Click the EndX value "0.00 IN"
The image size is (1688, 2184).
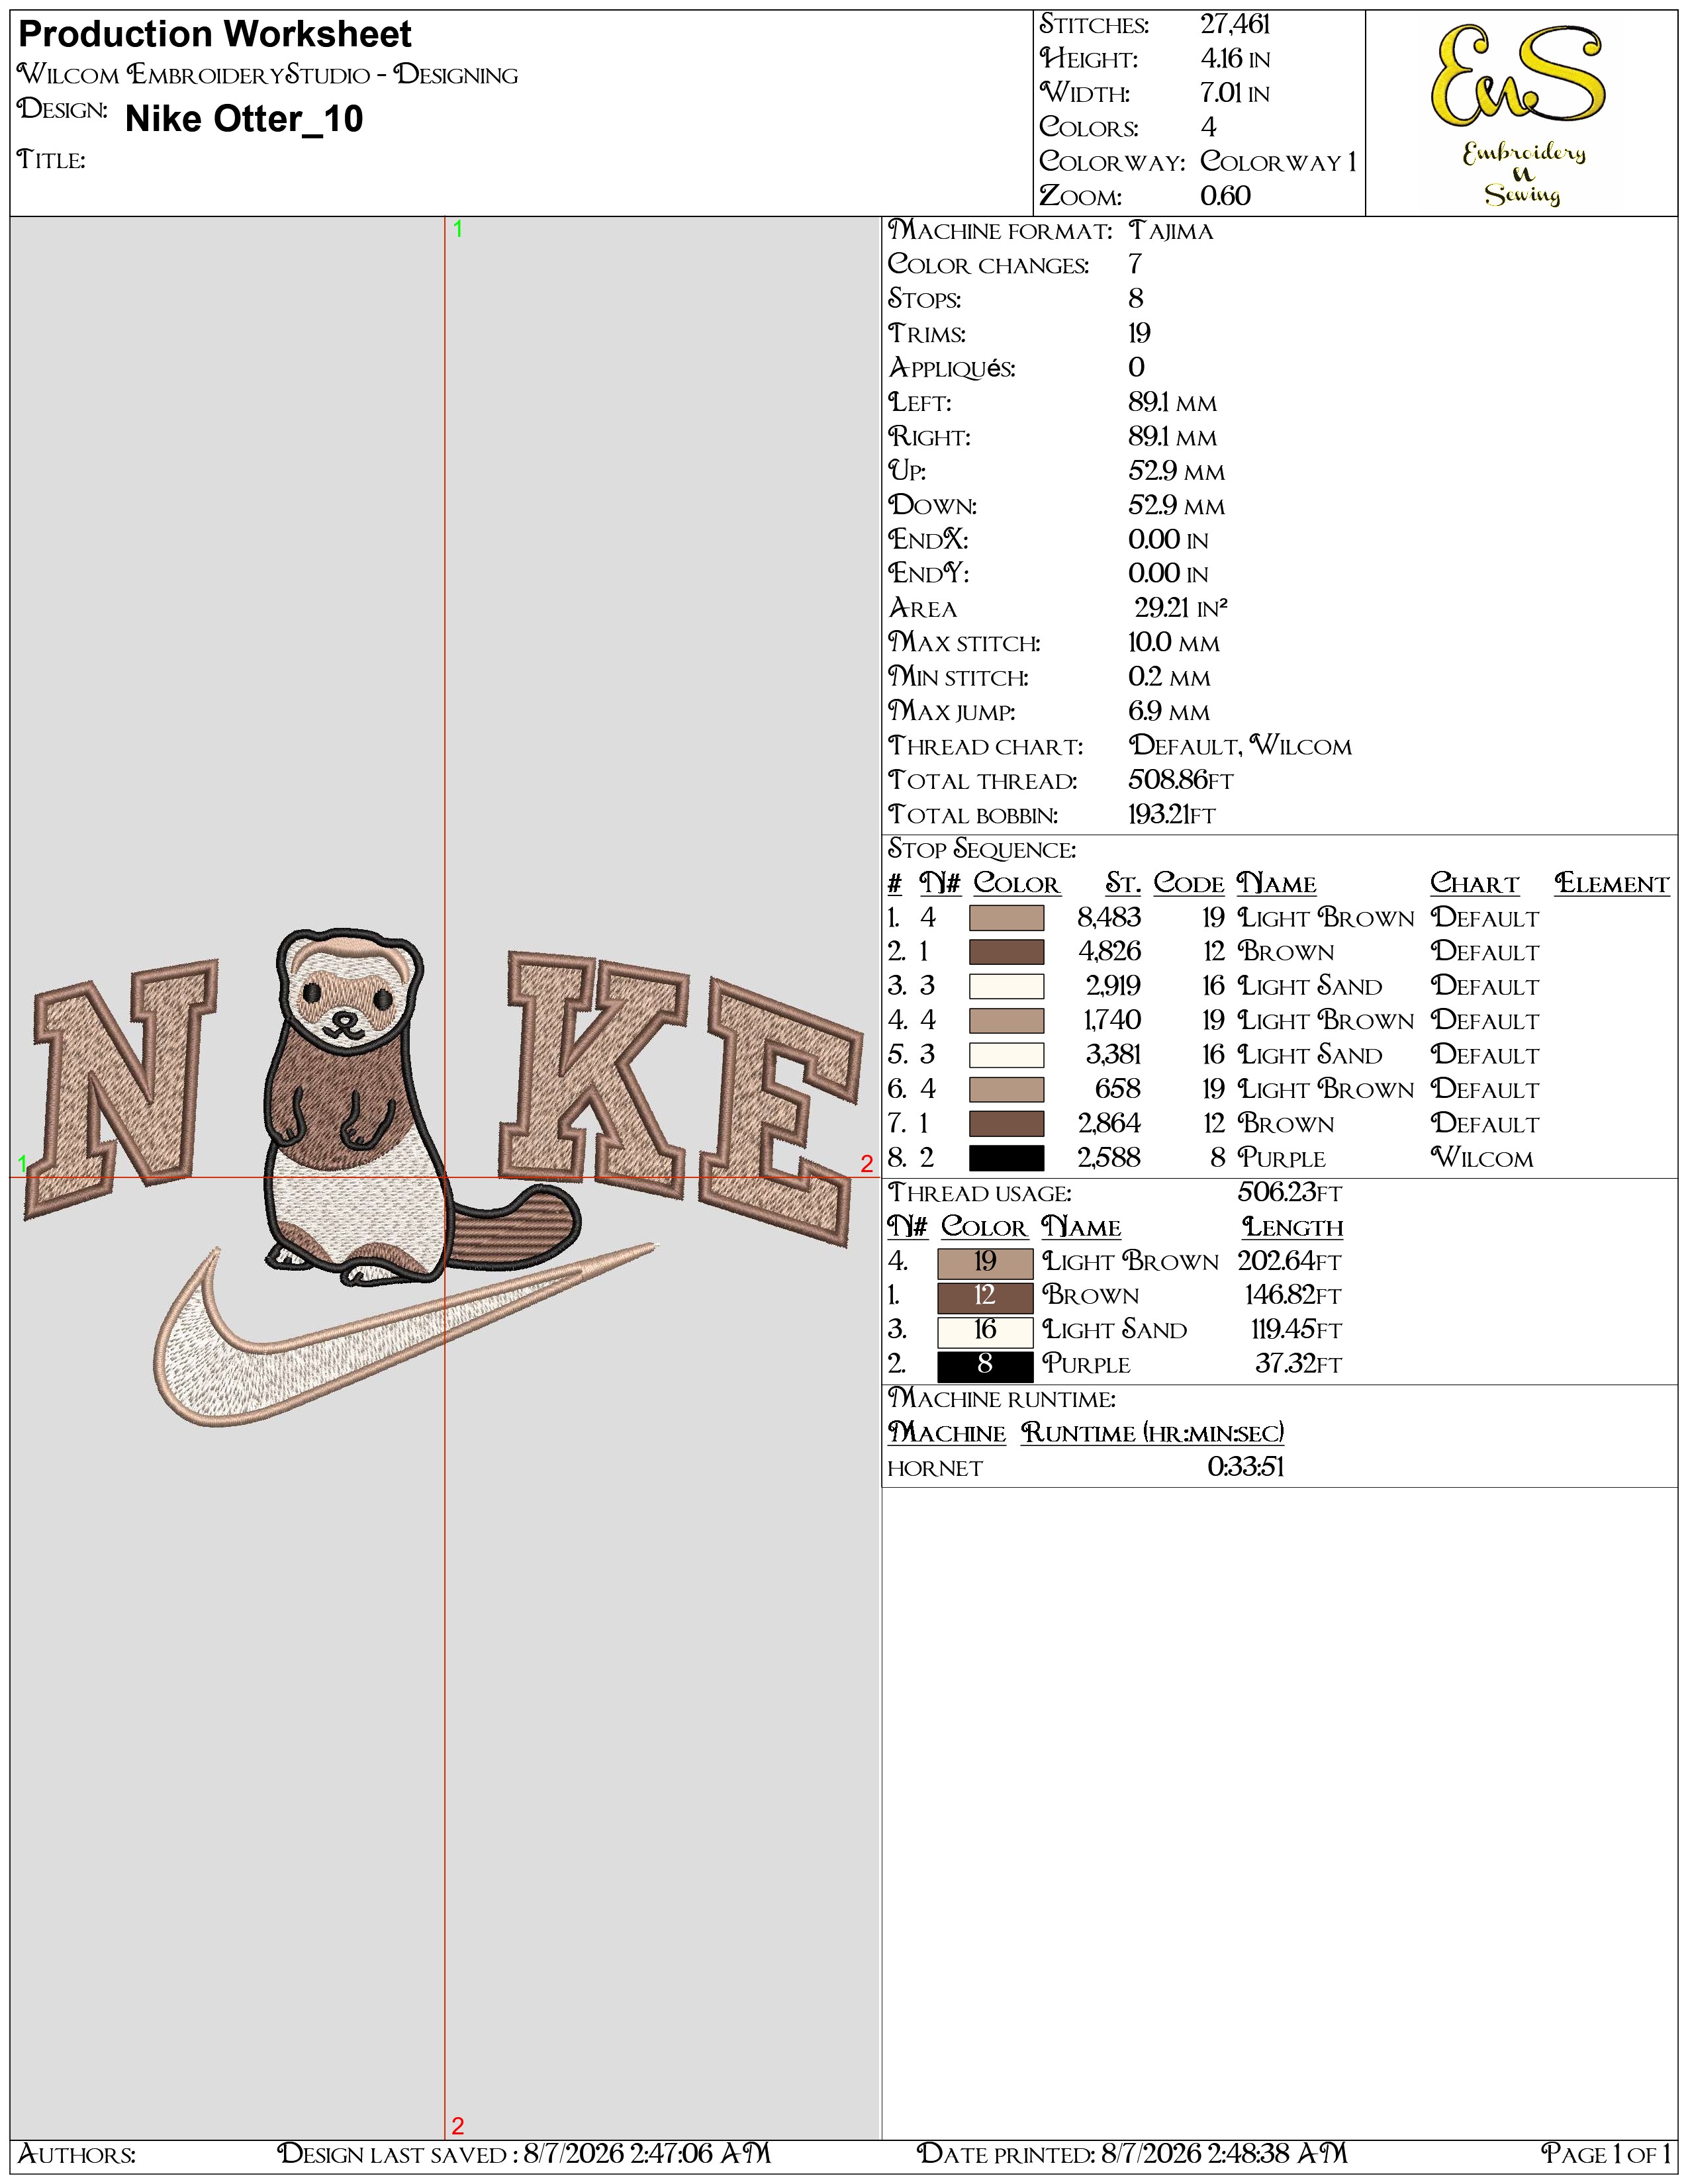[1168, 540]
